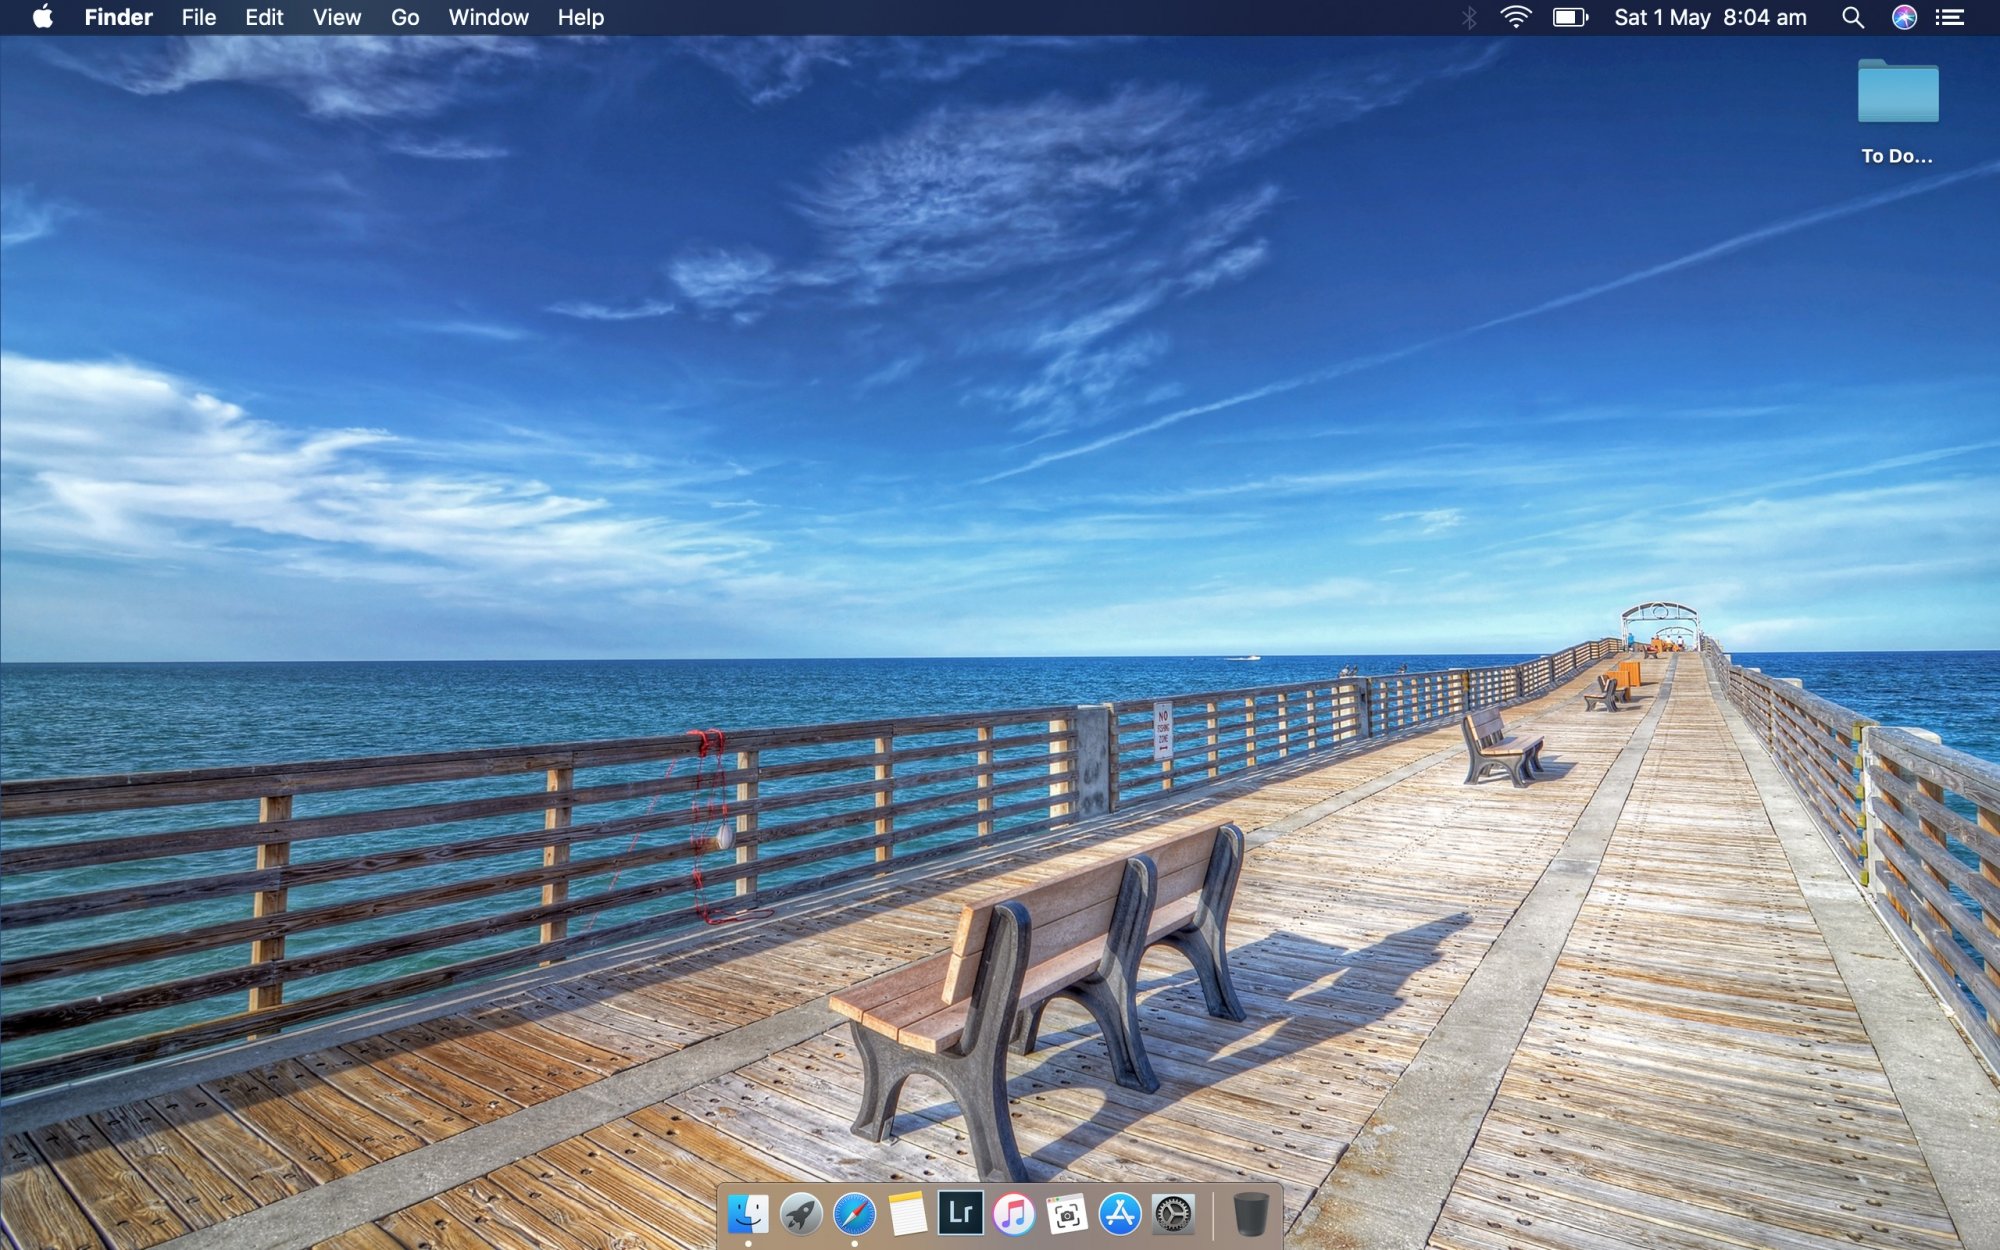Open the App Store from Dock
The image size is (2000, 1250).
pos(1119,1214)
